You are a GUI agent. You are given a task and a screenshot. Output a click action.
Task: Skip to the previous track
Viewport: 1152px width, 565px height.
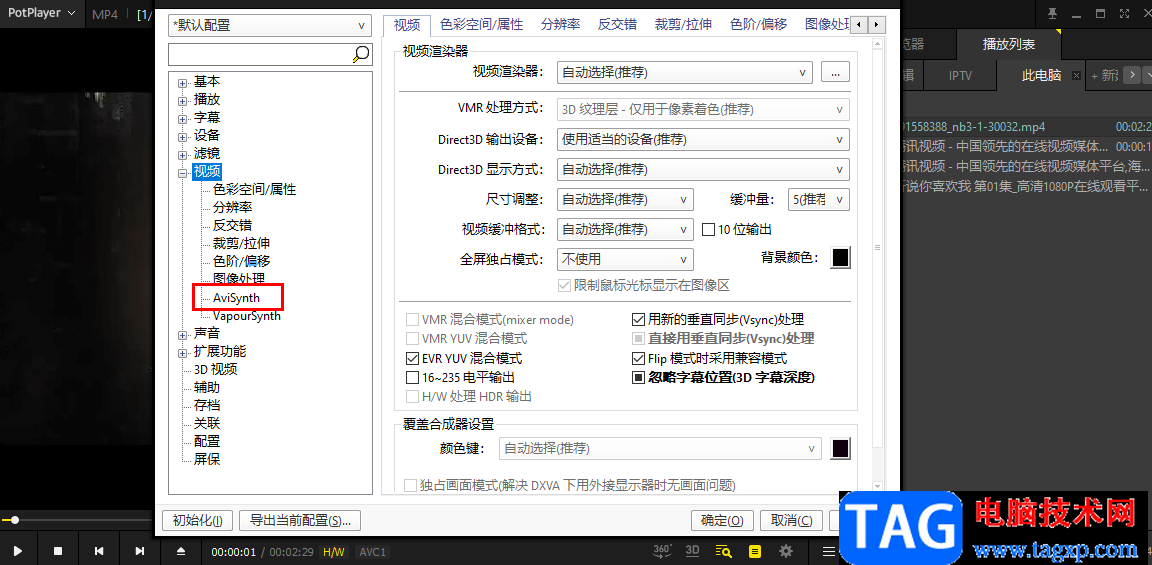point(98,551)
